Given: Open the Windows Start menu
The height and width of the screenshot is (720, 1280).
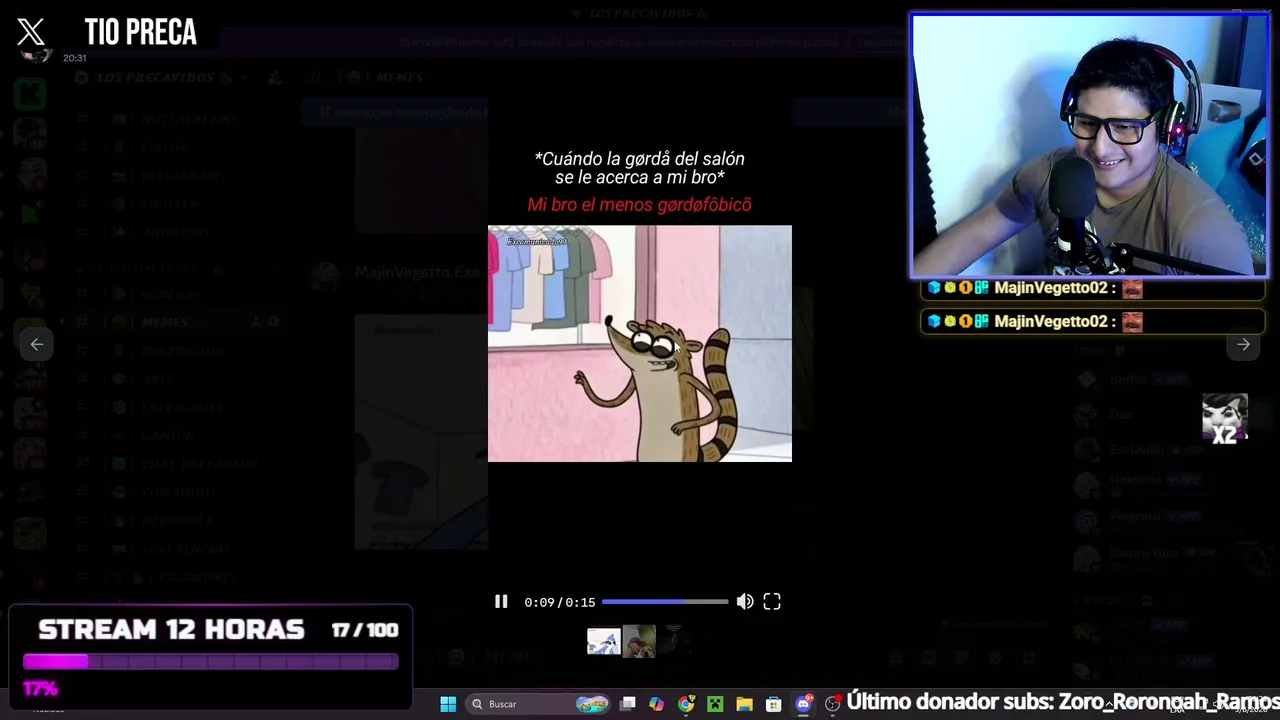Looking at the screenshot, I should 448,704.
